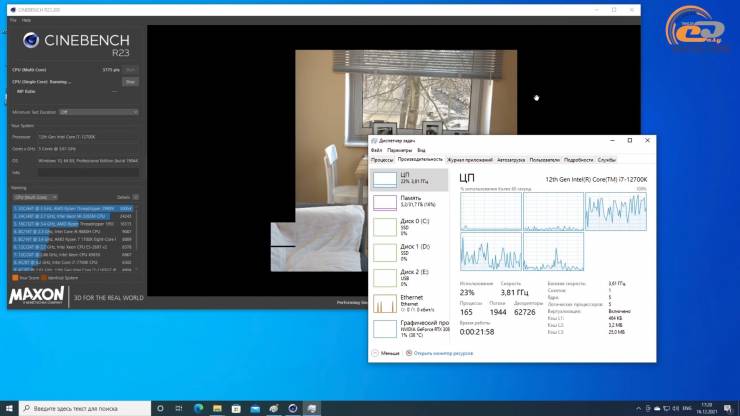740x416 pixels.
Task: Click the Info input field in Cinebench
Action: pyautogui.click(x=88, y=173)
